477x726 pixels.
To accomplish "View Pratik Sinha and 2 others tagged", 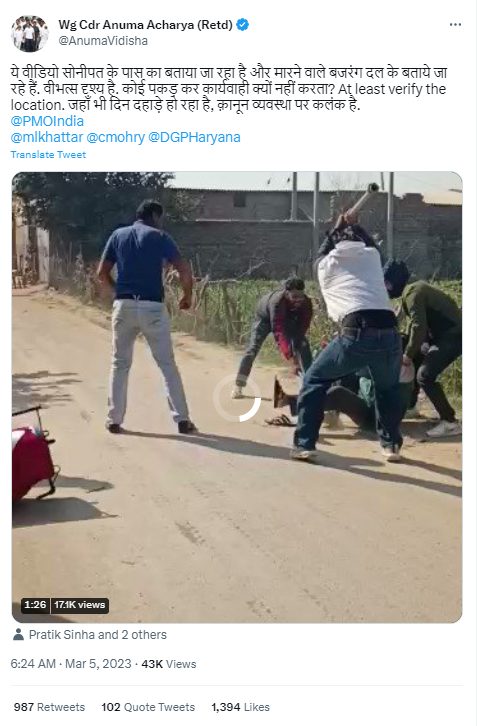I will (98, 634).
